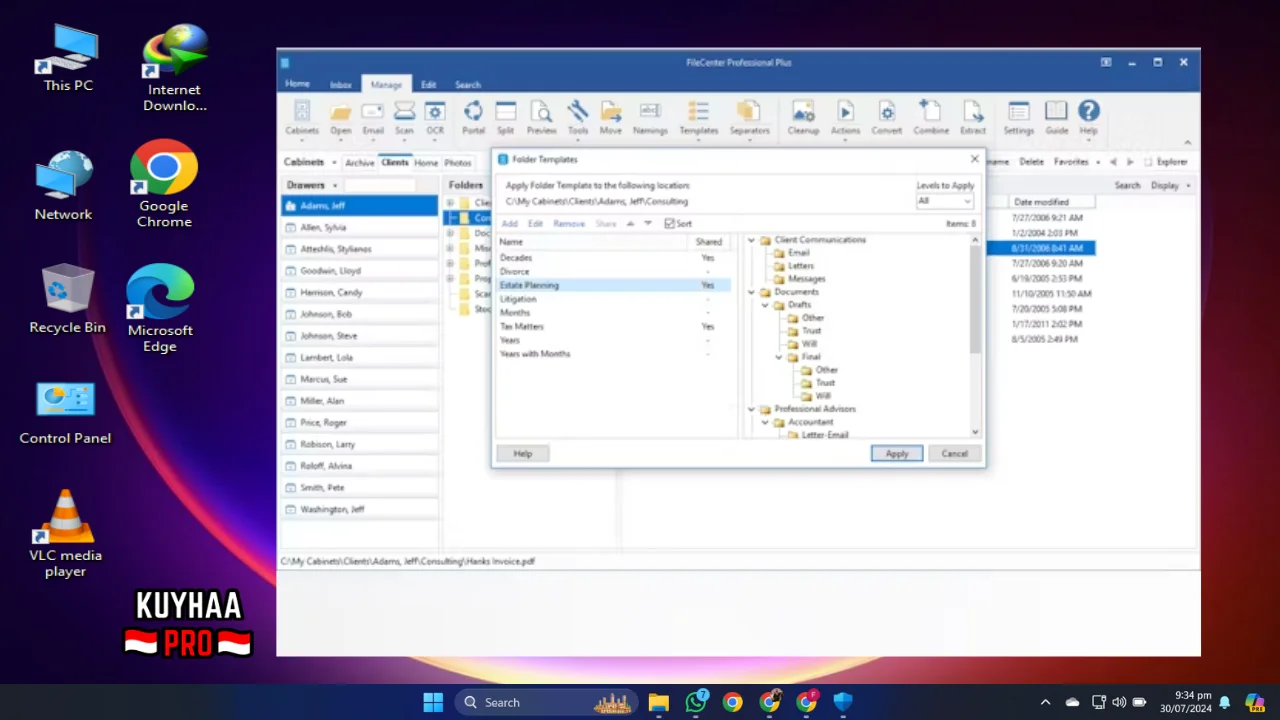Collapse the Final tree node
The width and height of the screenshot is (1280, 720).
pyautogui.click(x=779, y=357)
